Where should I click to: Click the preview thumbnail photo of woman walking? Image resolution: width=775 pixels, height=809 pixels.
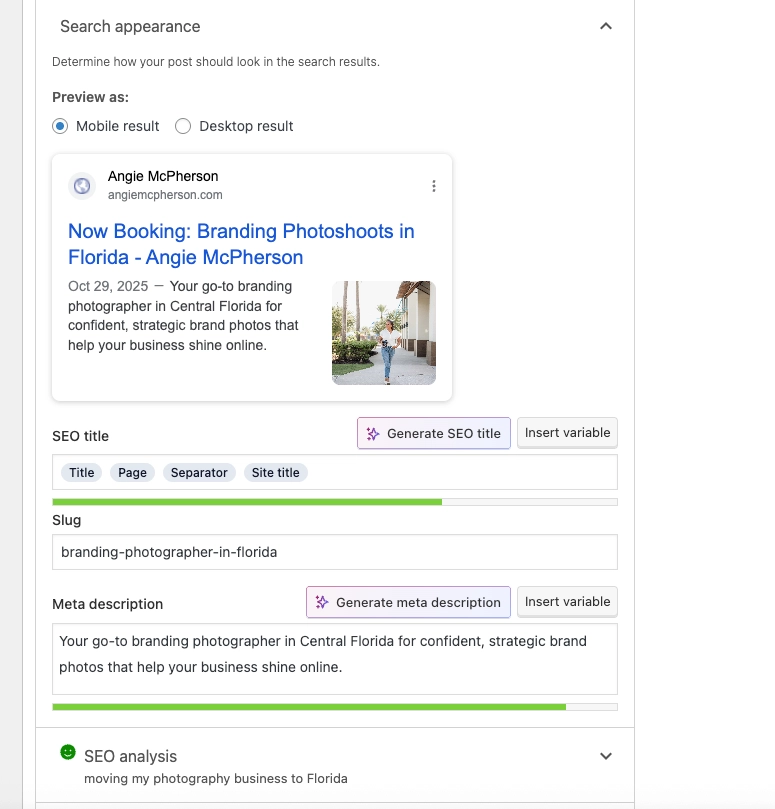coord(384,333)
